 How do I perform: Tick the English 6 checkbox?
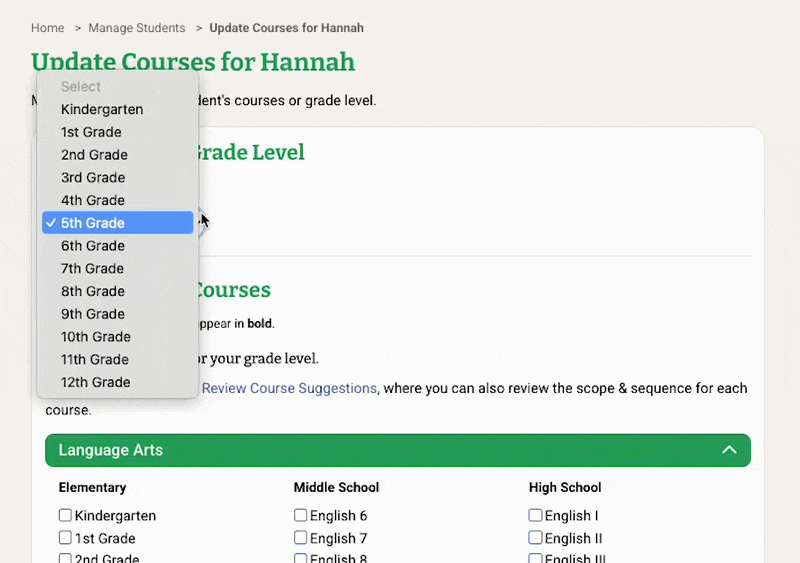click(300, 516)
